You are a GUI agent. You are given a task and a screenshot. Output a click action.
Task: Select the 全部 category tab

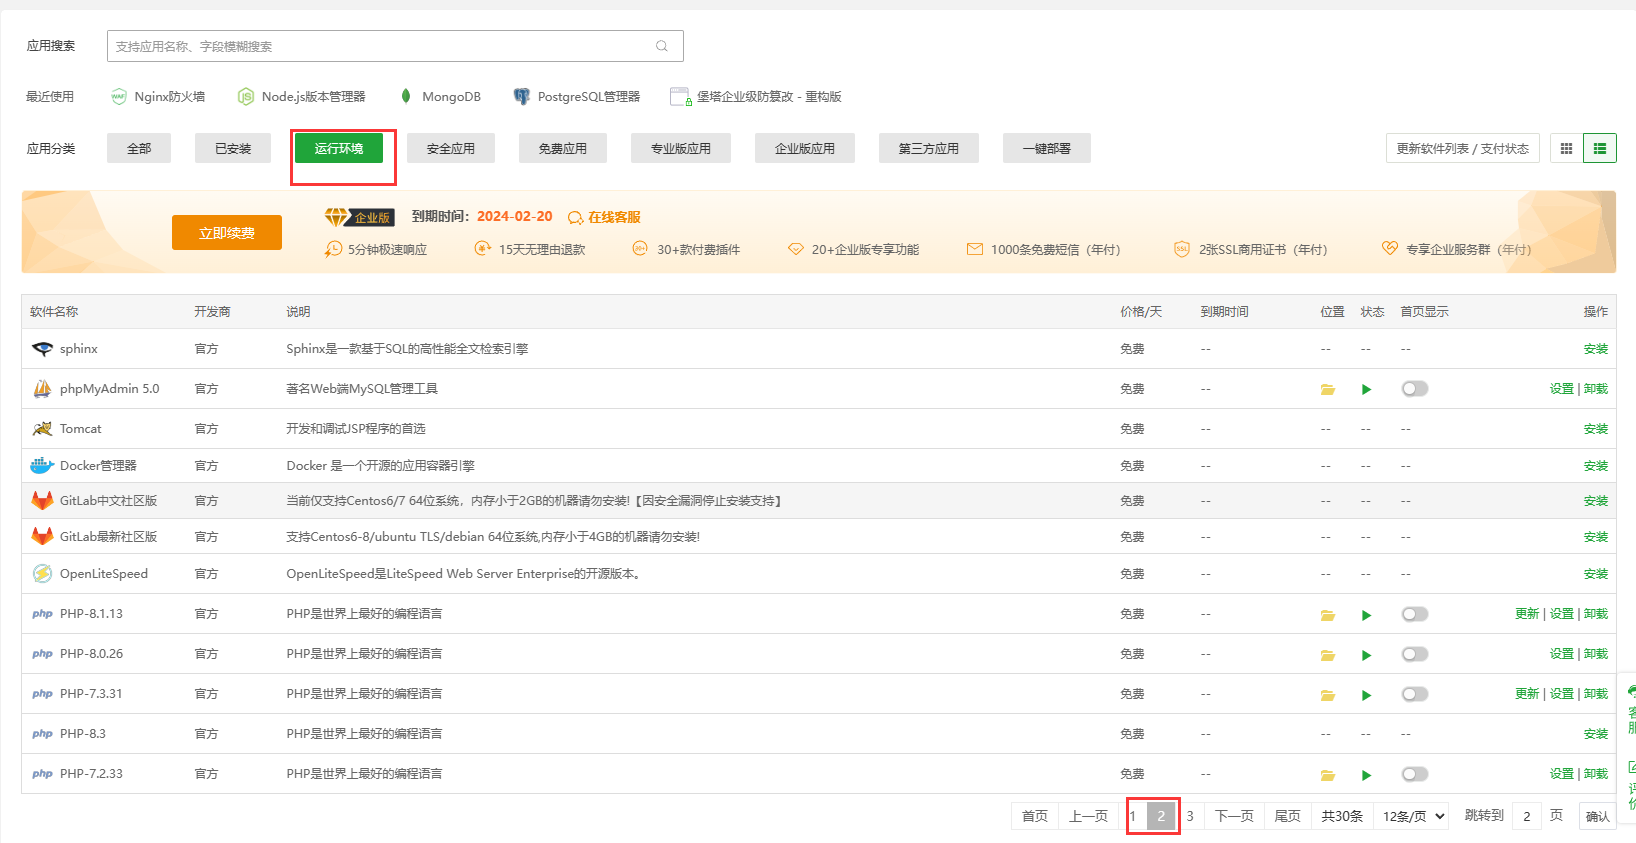pos(139,148)
